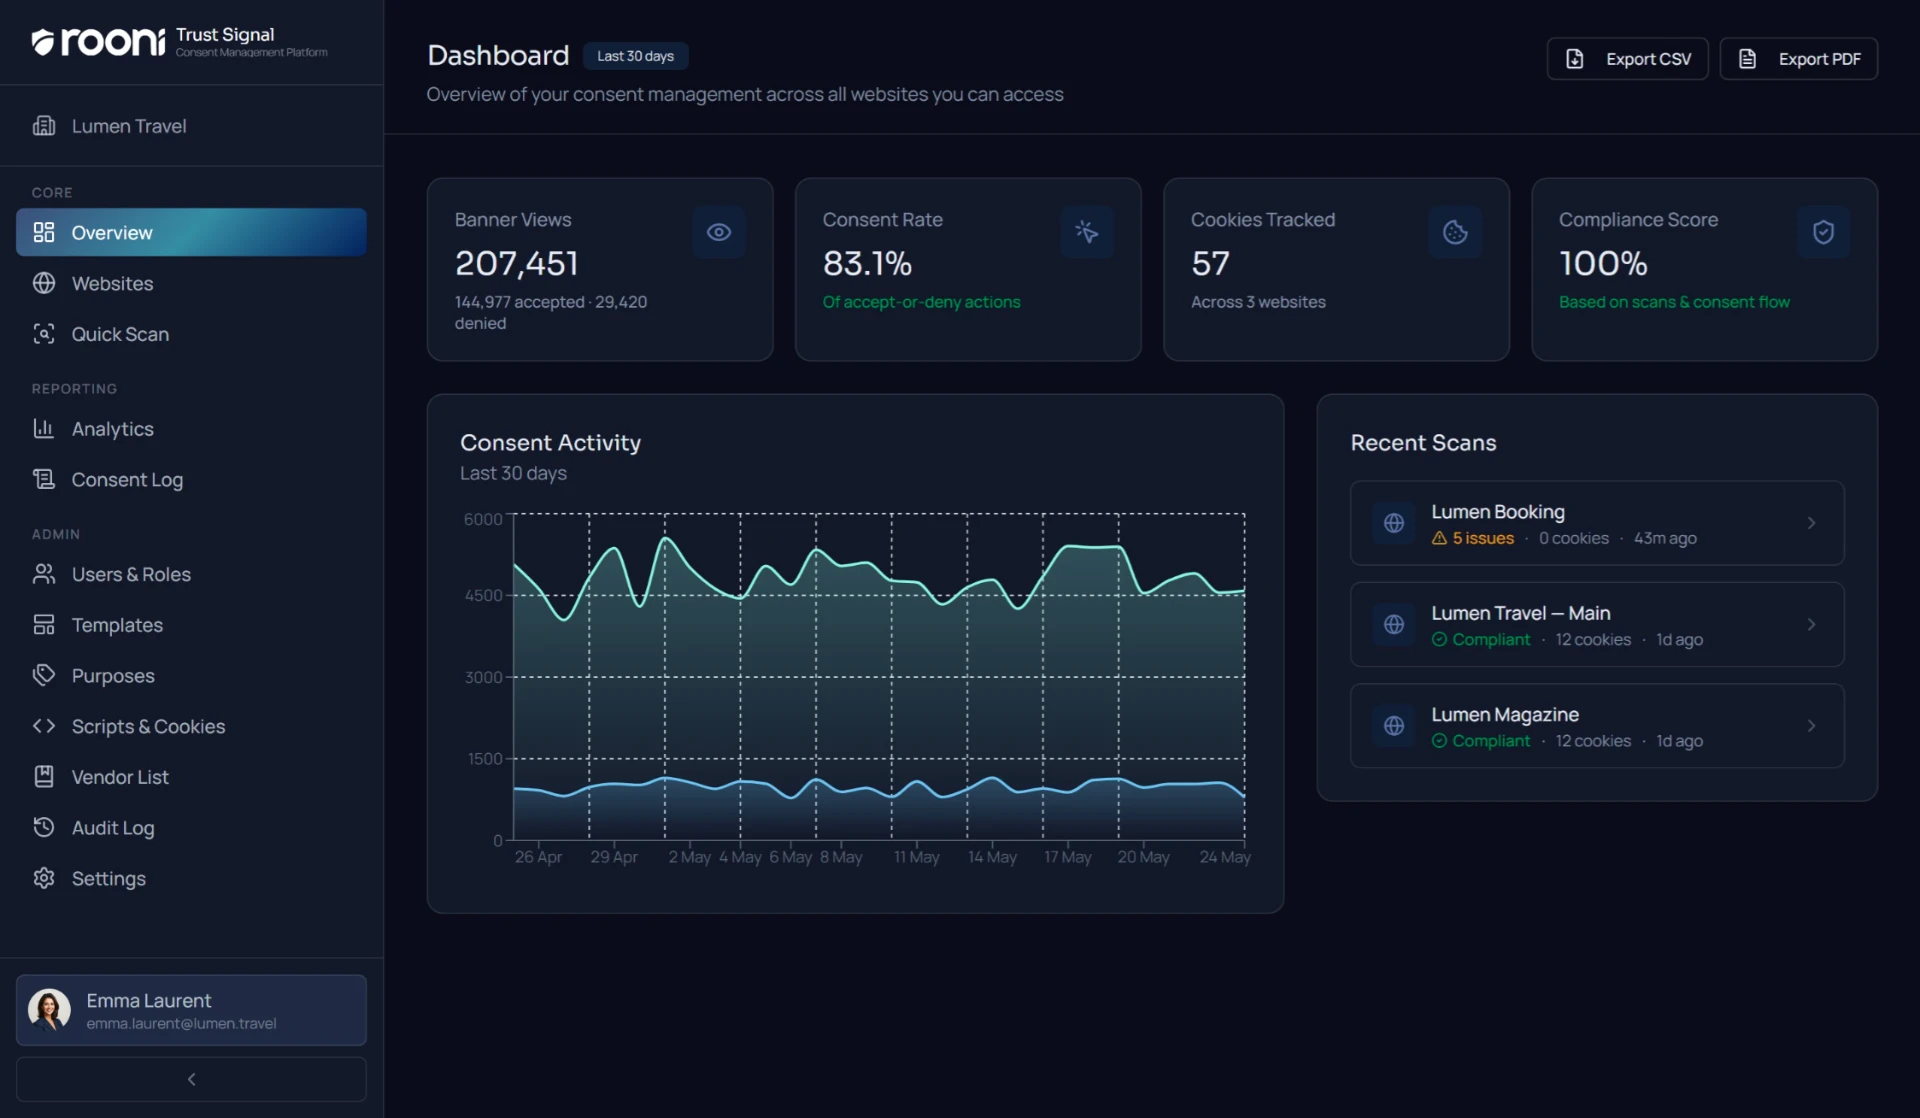
Task: Click the "Based on scans & consent flow" text
Action: pos(1674,302)
